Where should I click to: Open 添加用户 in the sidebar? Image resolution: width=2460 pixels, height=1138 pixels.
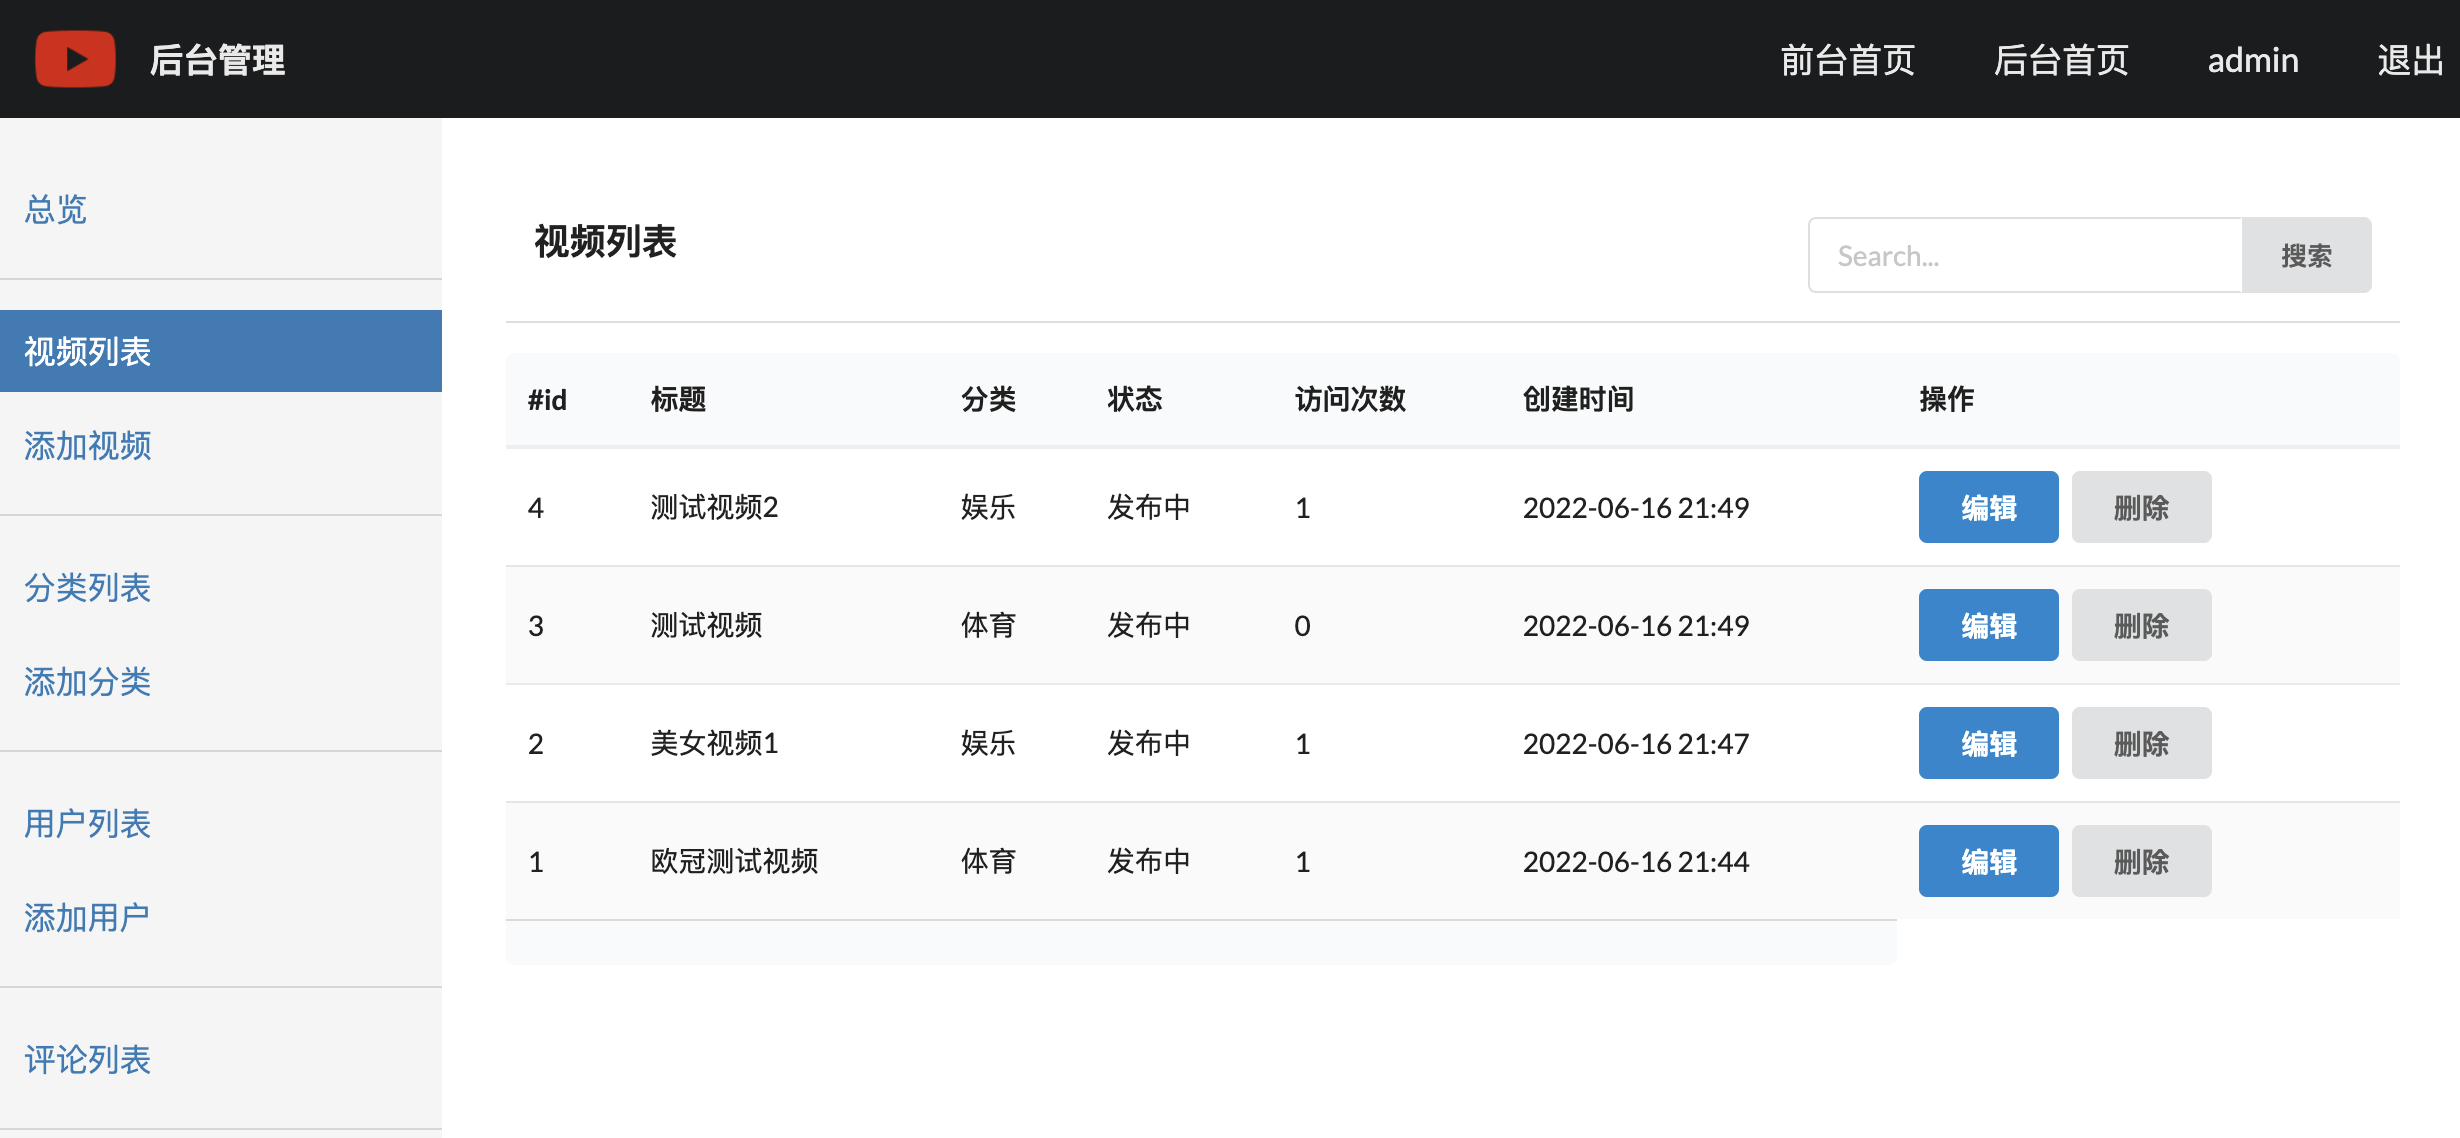tap(88, 917)
